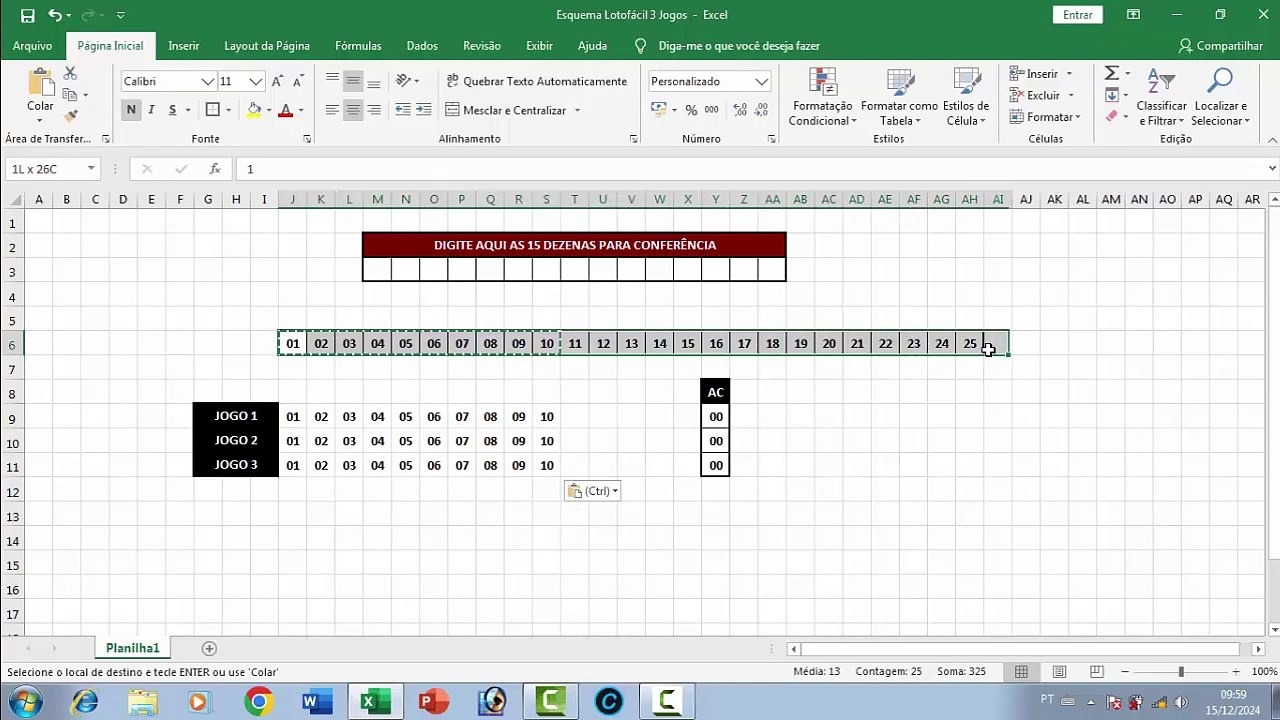Click the decrease decimal places icon
This screenshot has height=720, width=1280.
pyautogui.click(x=760, y=110)
